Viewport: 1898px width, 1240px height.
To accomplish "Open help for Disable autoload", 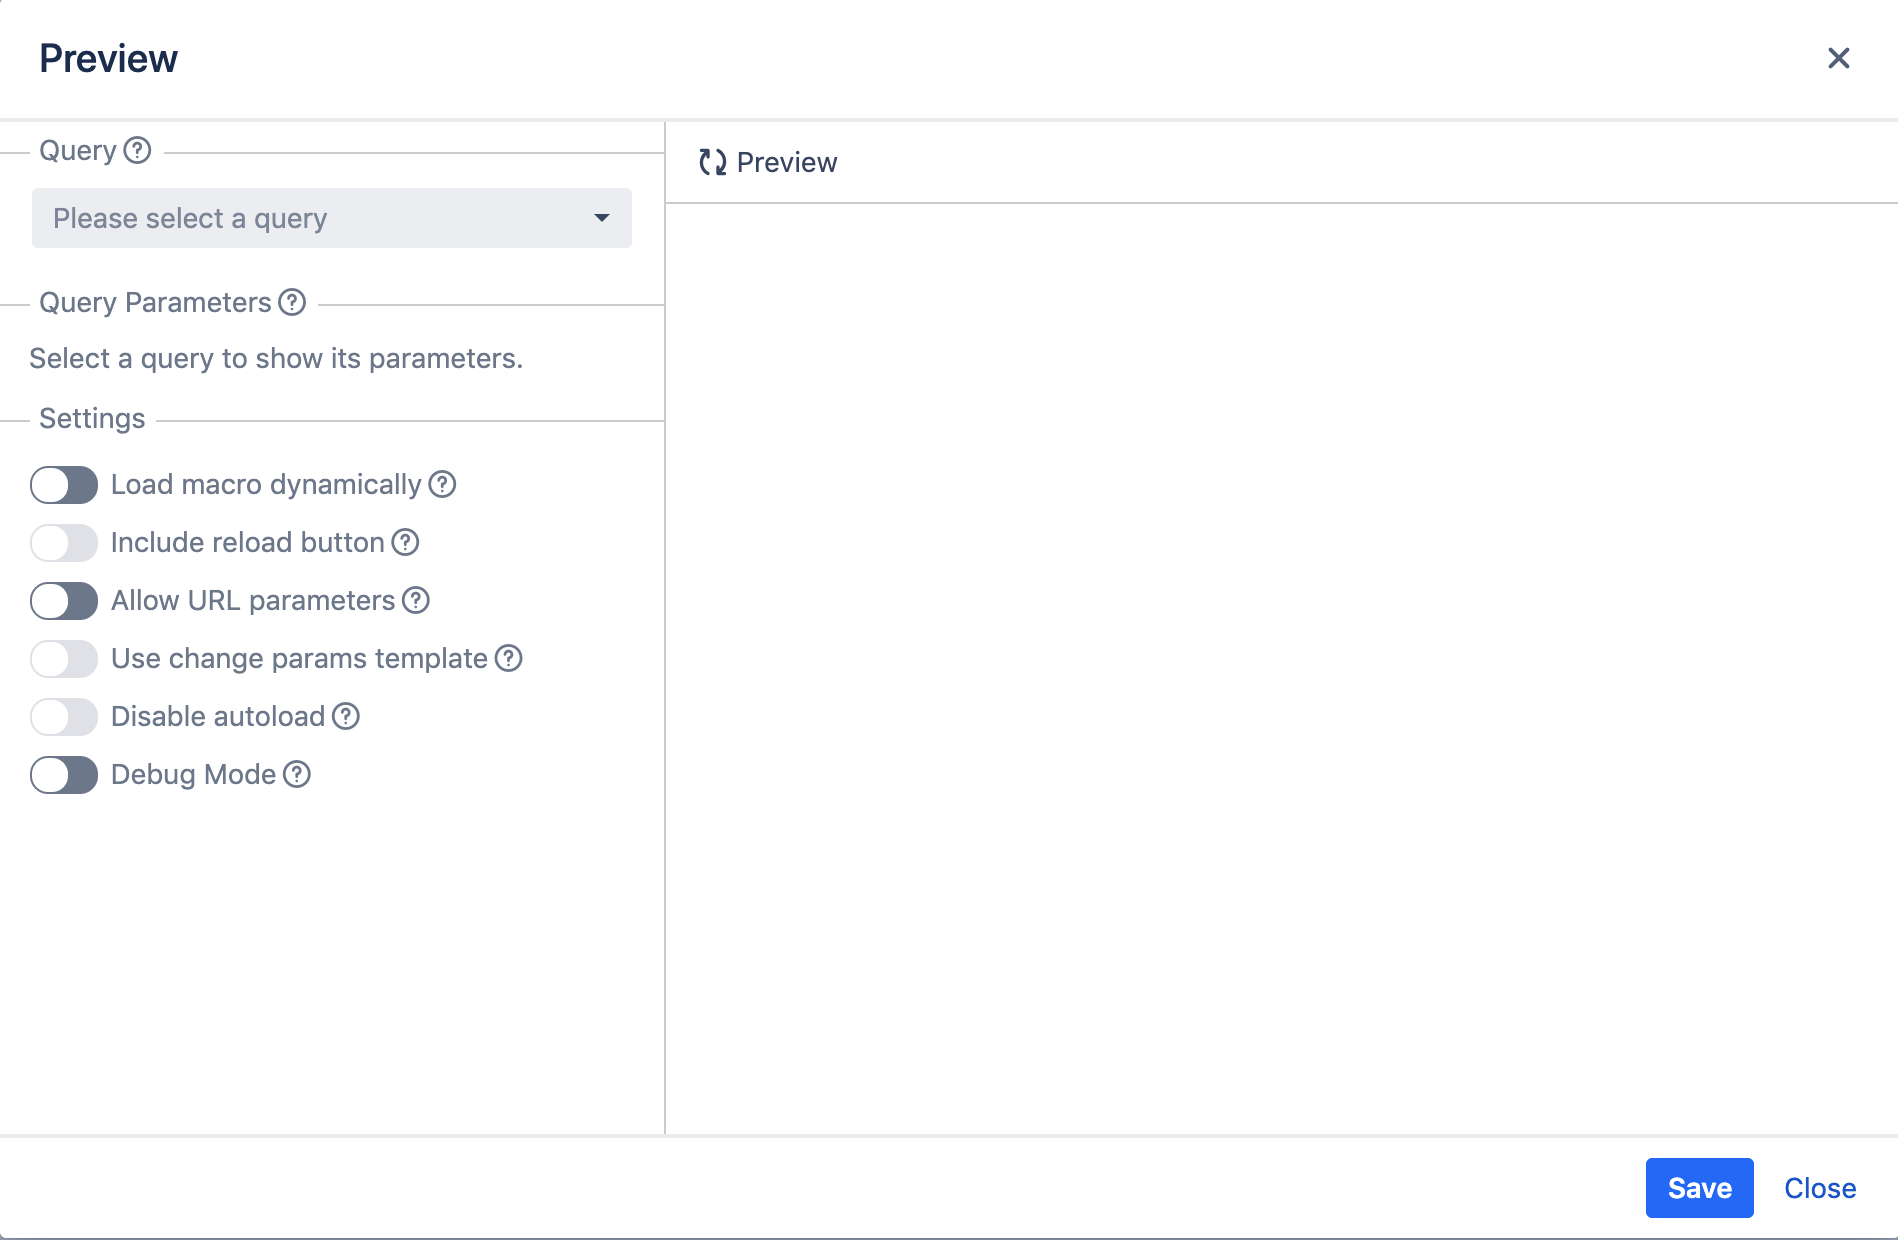I will tap(346, 717).
